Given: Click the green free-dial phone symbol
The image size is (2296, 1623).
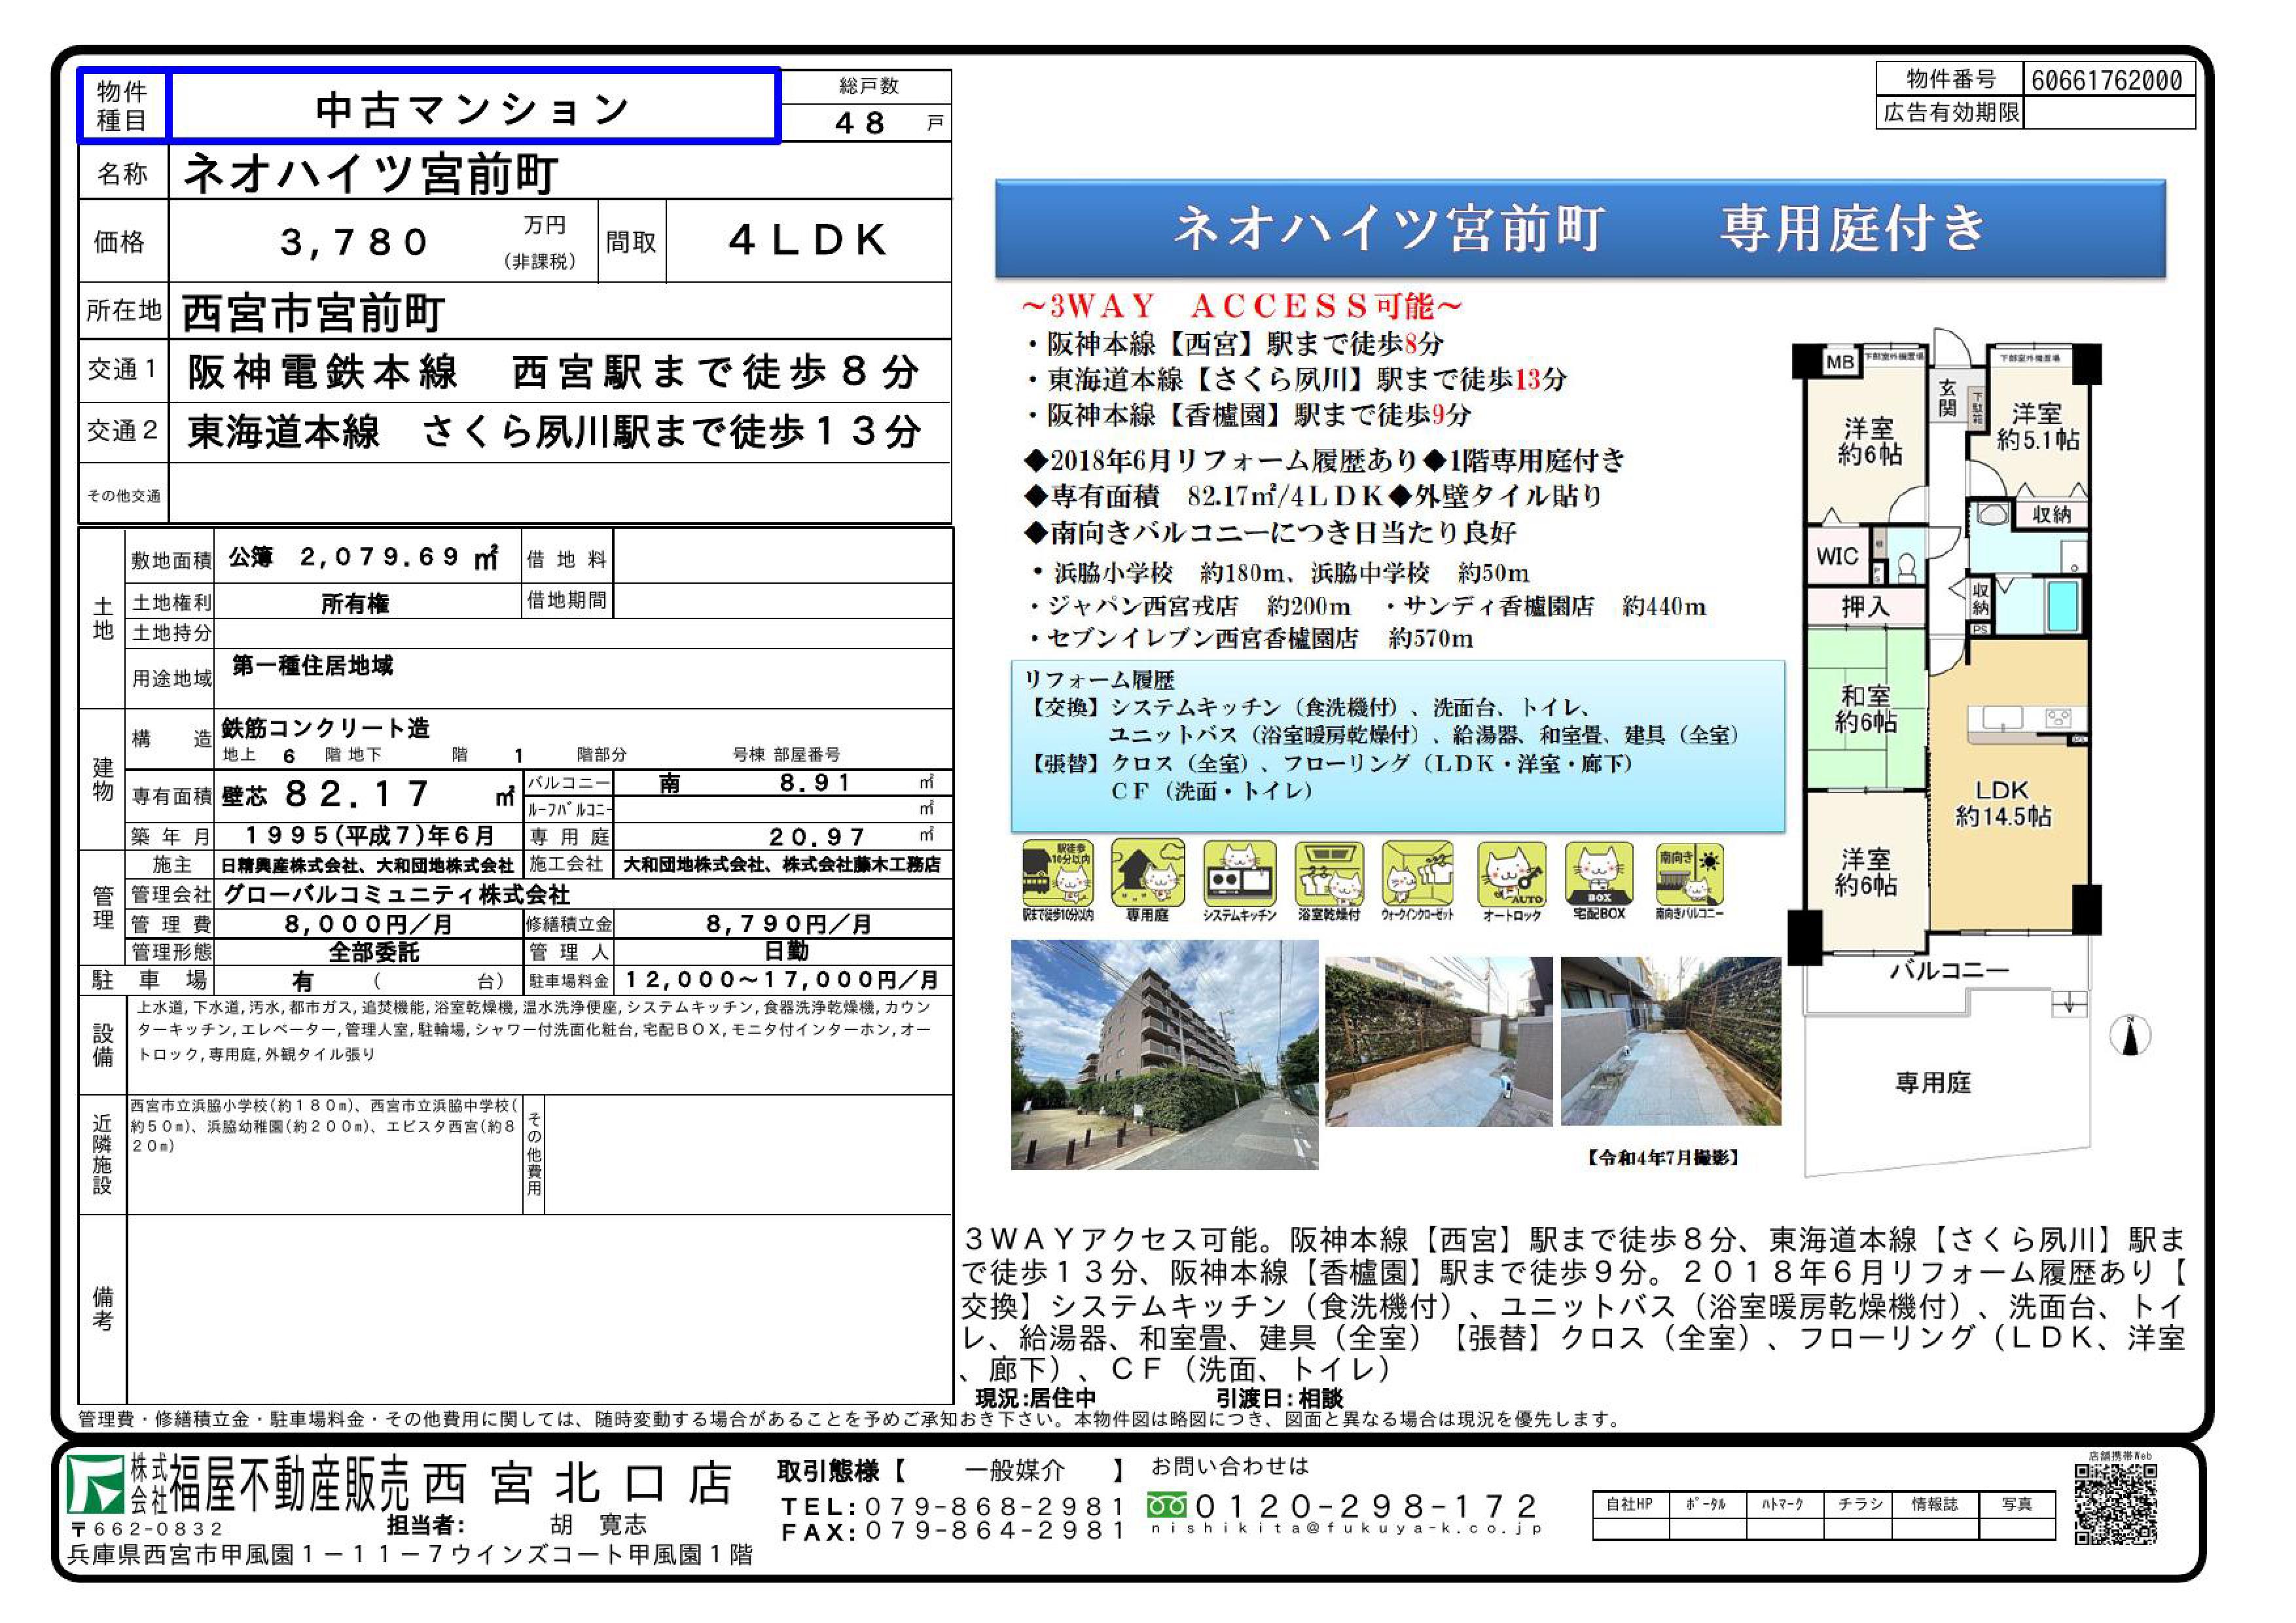Looking at the screenshot, I should pyautogui.click(x=1166, y=1505).
